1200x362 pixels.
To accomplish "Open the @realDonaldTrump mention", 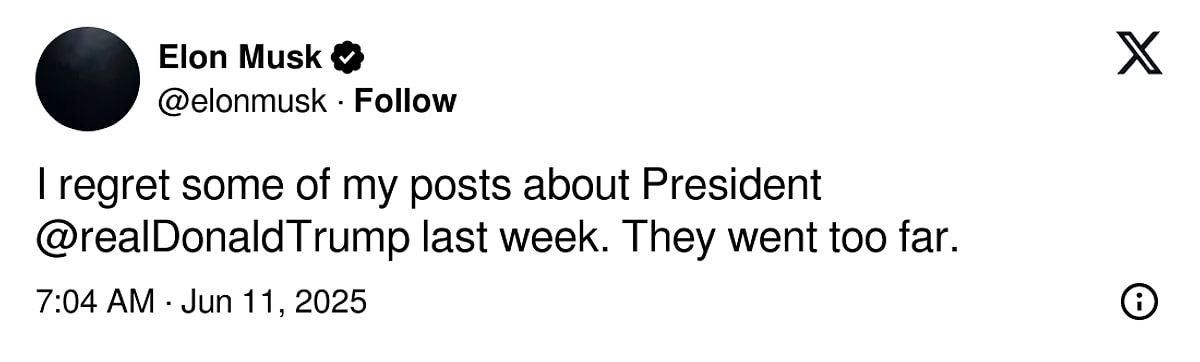I will [x=223, y=239].
